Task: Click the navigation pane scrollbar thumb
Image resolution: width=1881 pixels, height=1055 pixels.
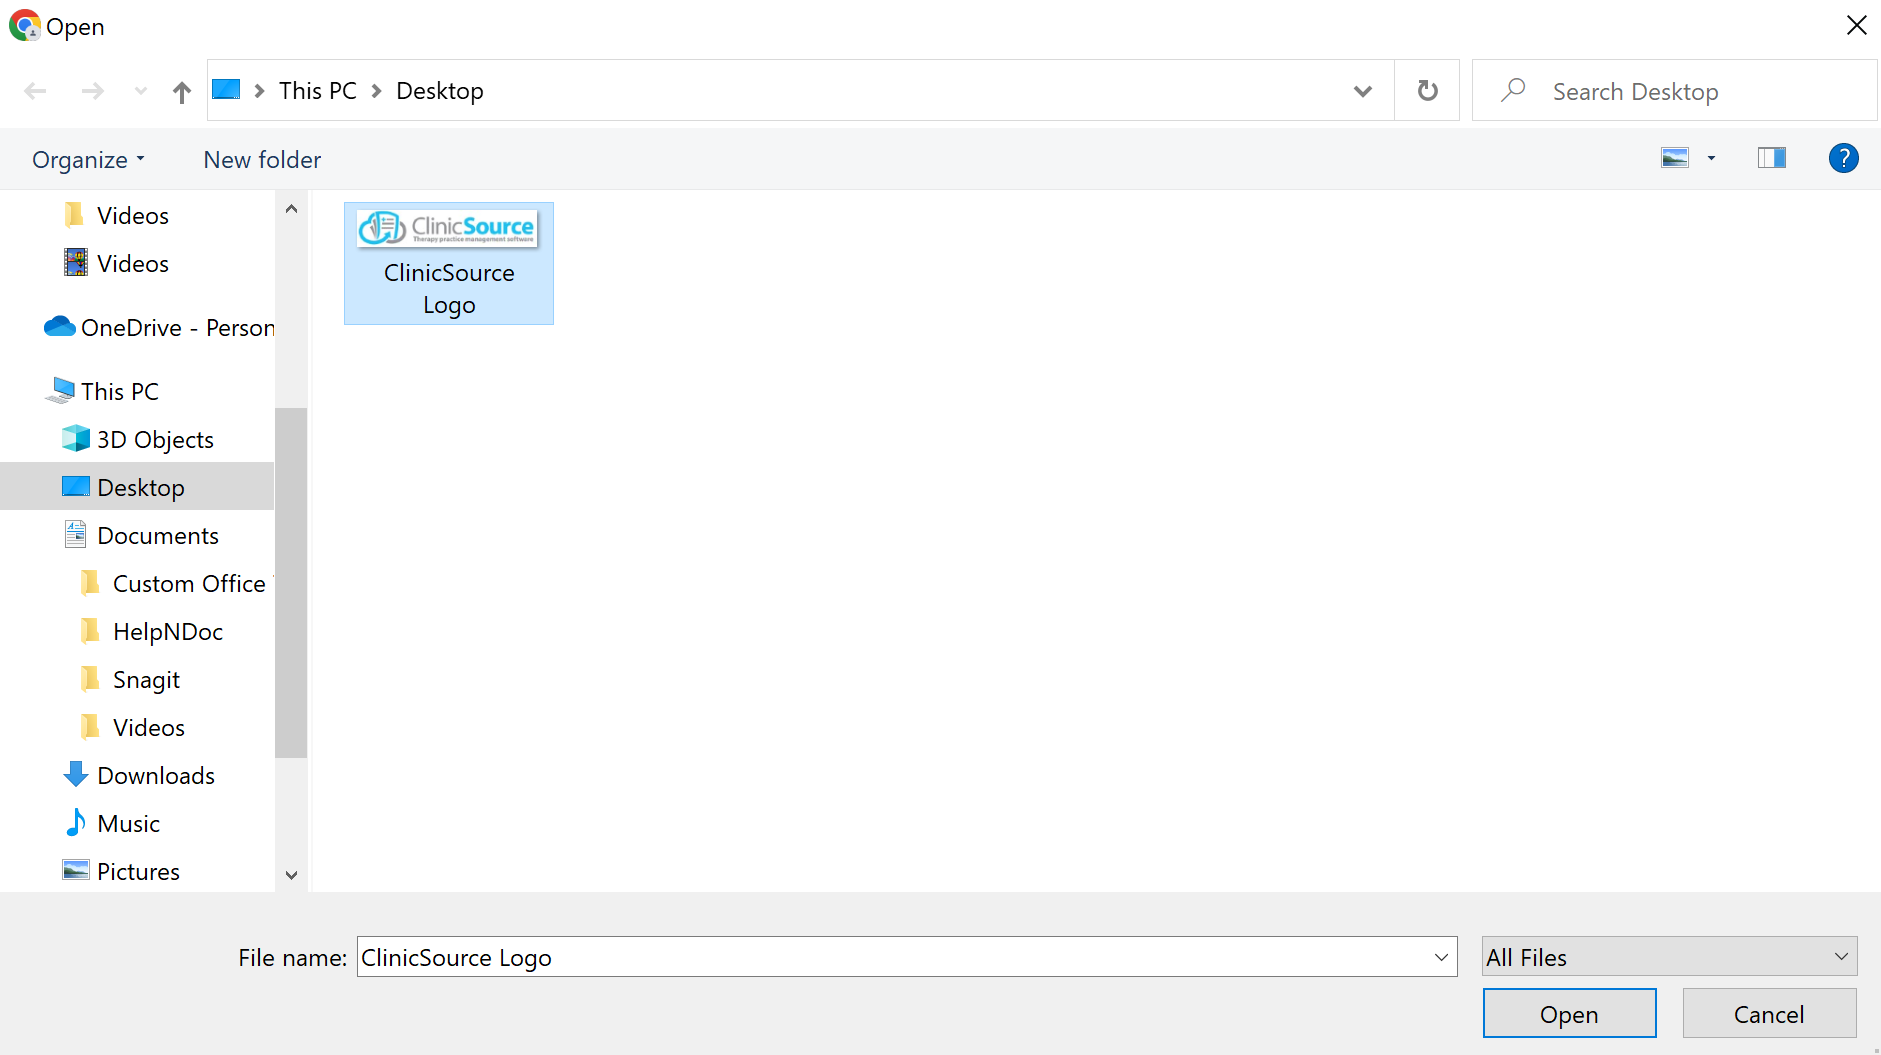Action: (291, 583)
